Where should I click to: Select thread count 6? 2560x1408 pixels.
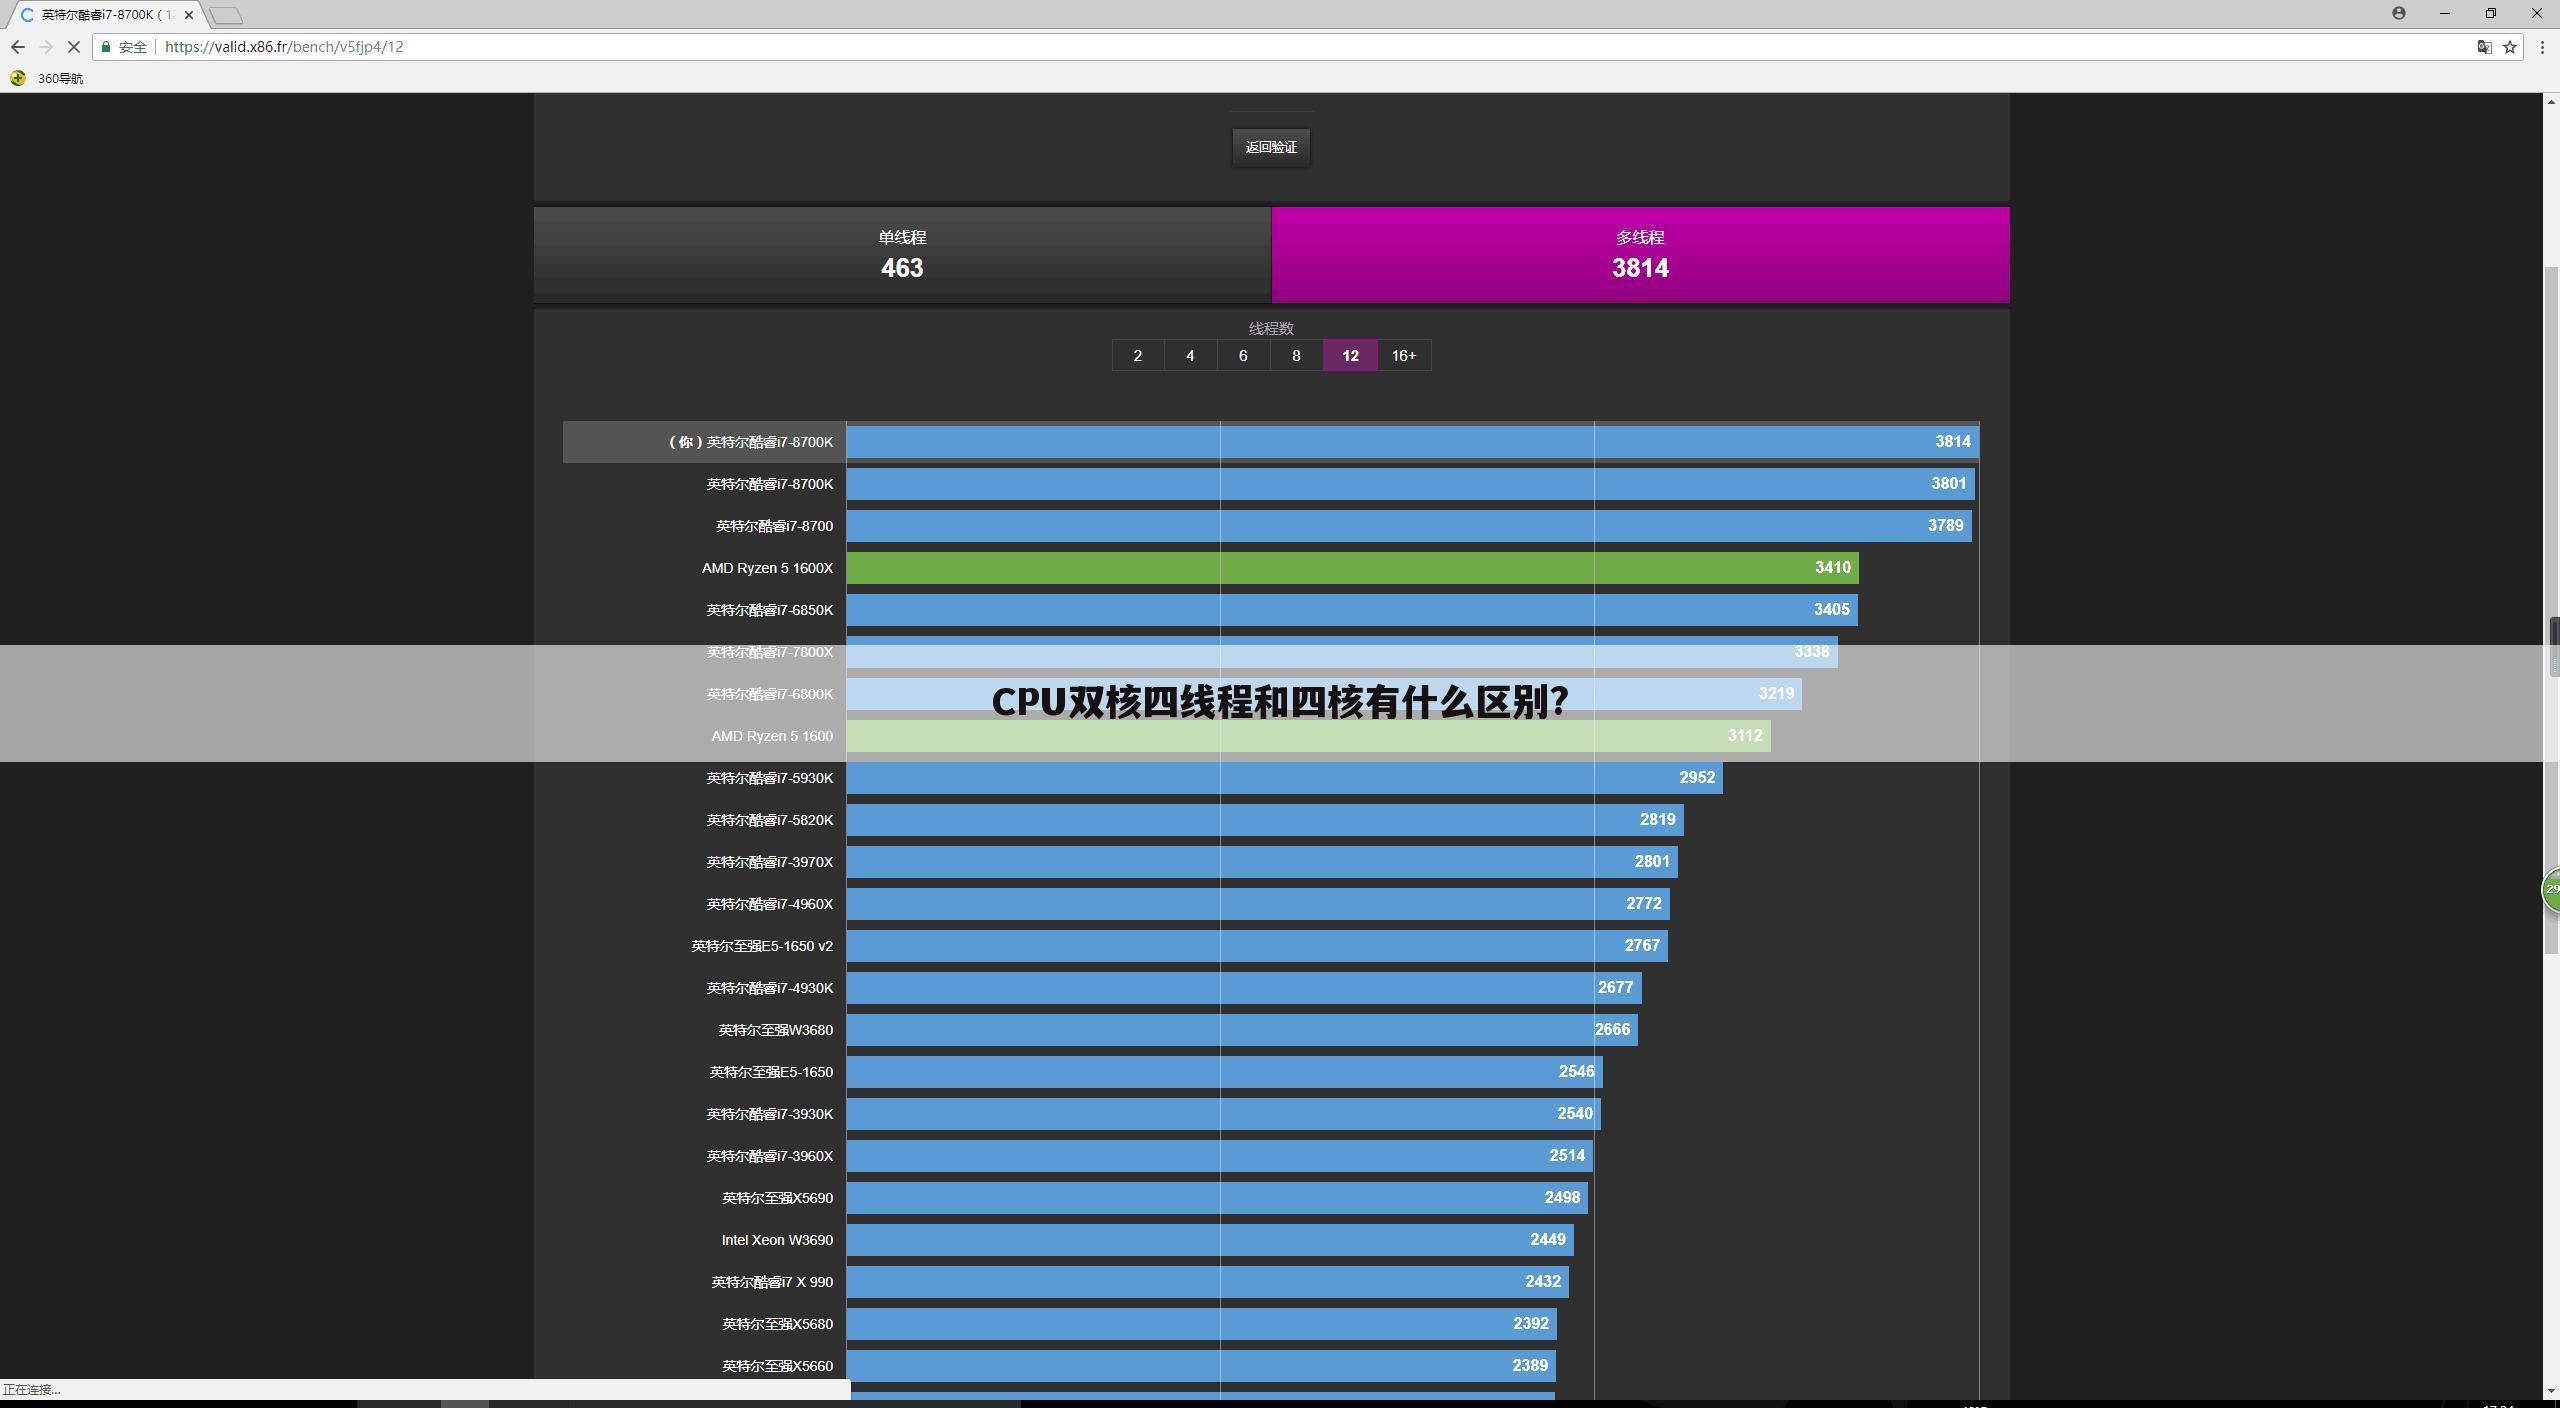1243,355
